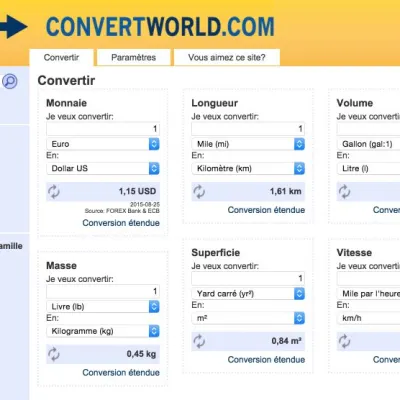This screenshot has height=400, width=400.
Task: Swap units in the Volume converter
Action: point(344,192)
